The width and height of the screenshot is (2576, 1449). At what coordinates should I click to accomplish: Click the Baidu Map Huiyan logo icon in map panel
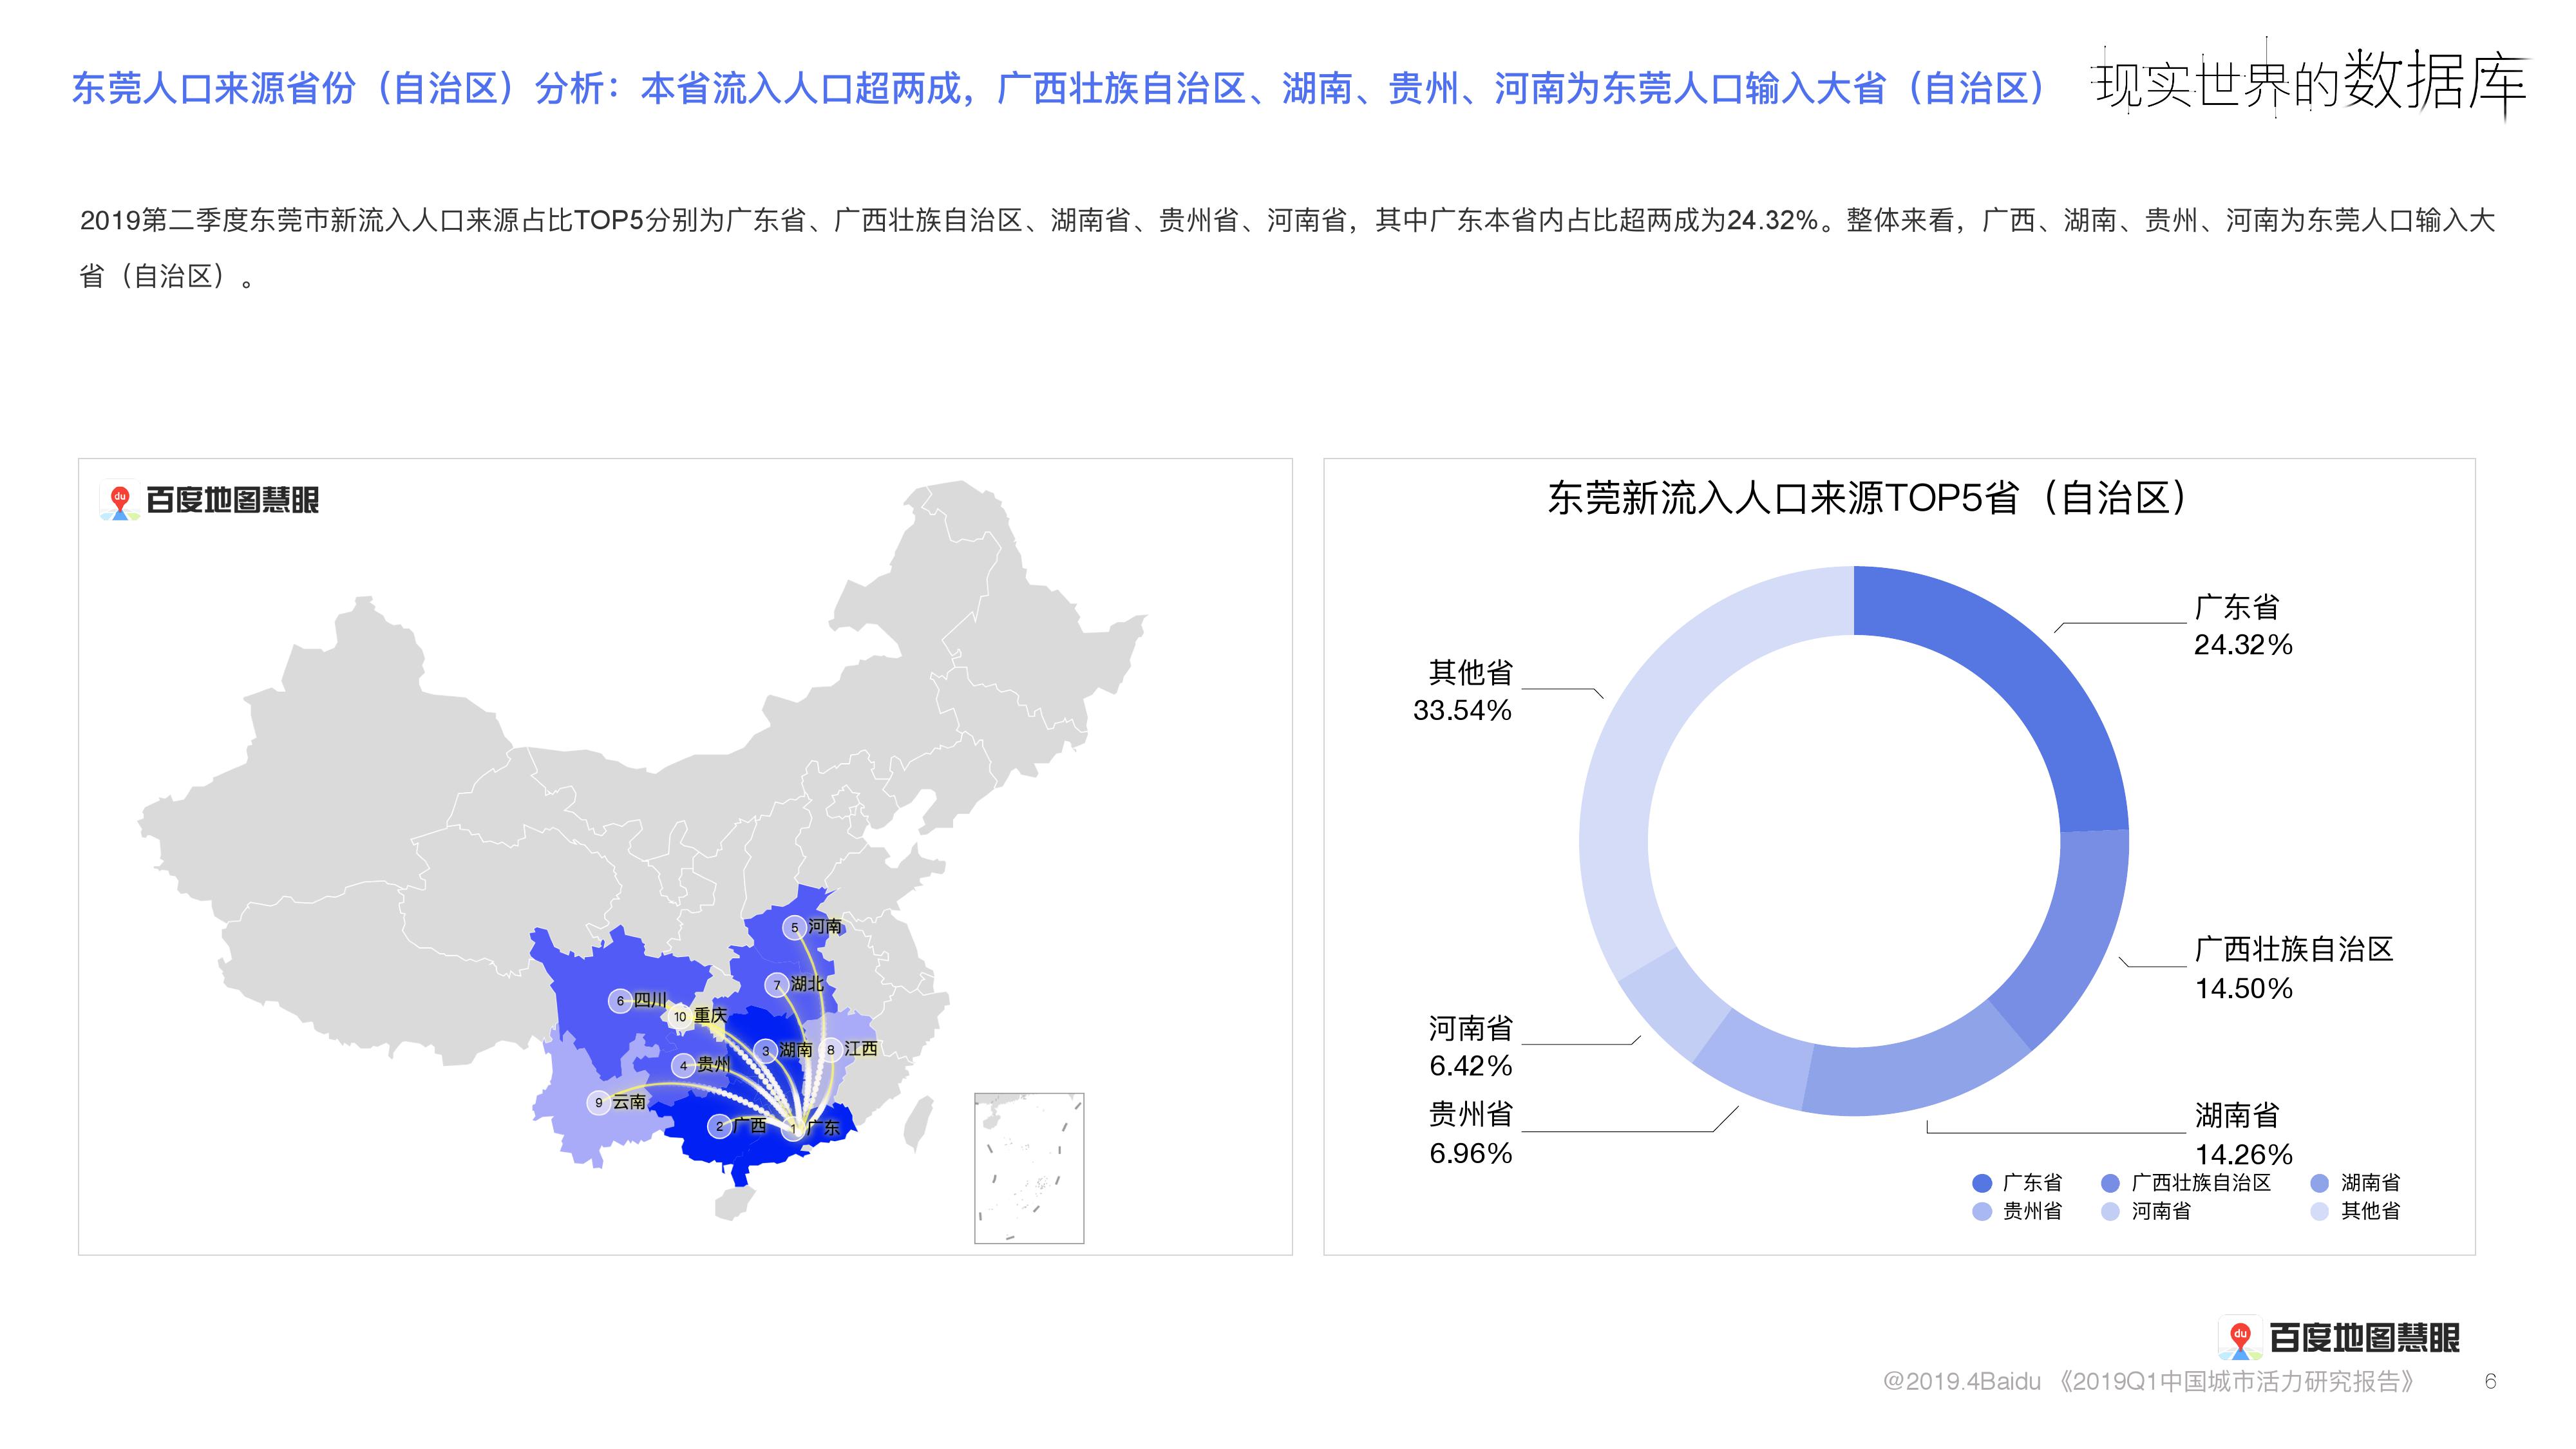[x=120, y=501]
